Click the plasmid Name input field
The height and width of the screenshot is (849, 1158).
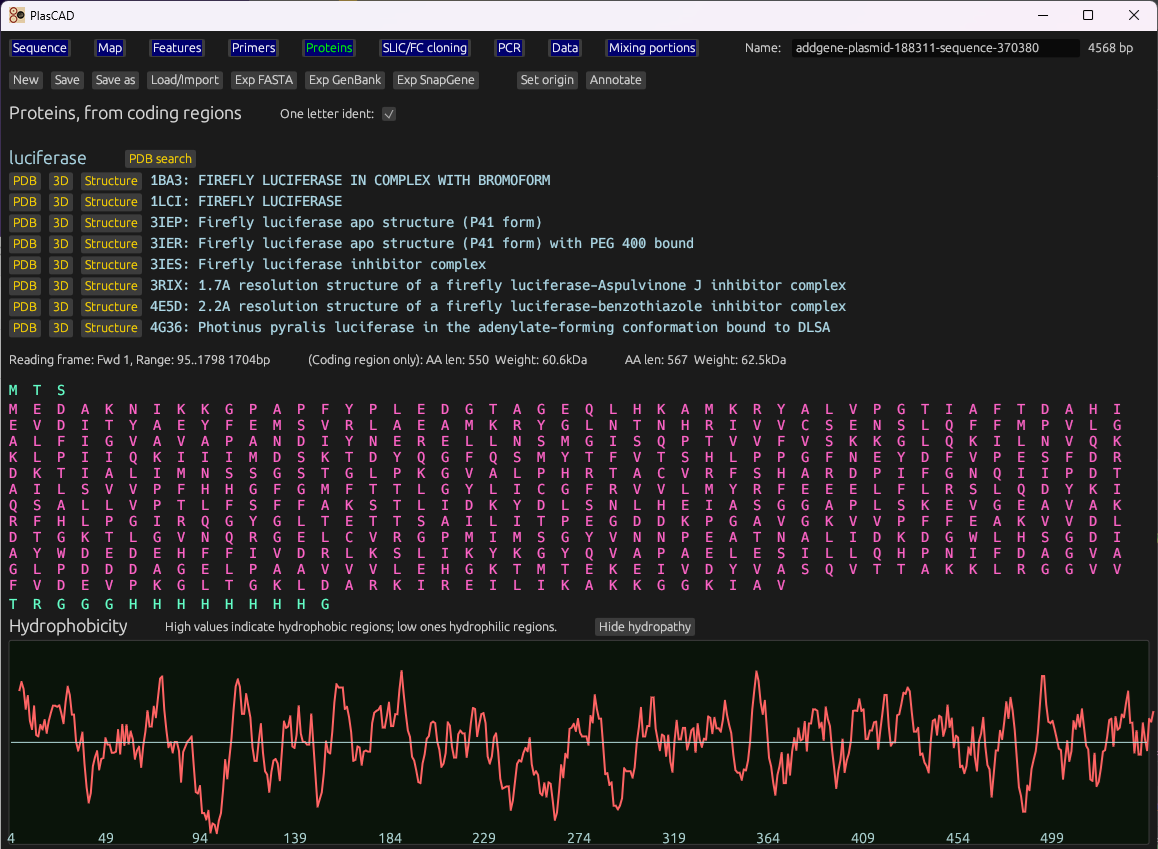click(934, 48)
